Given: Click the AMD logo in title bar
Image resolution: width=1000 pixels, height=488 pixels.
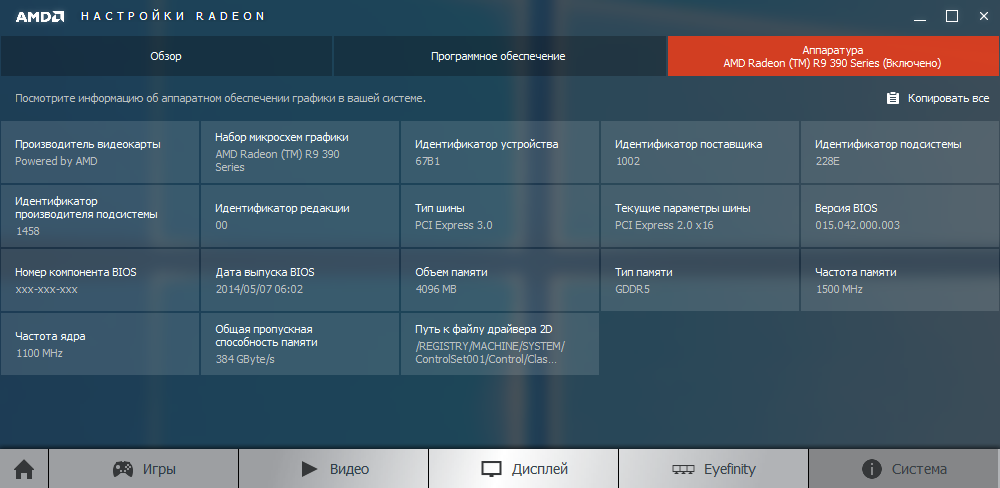Looking at the screenshot, I should [x=40, y=17].
